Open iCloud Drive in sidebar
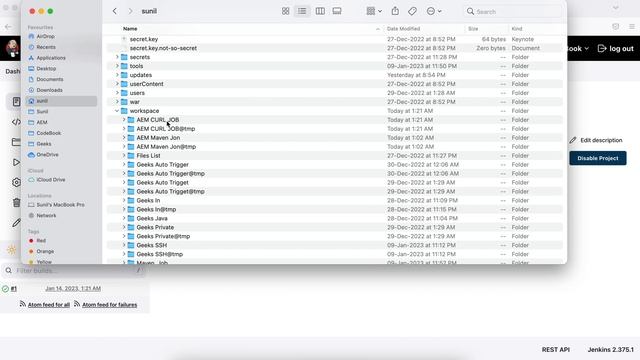640x360 pixels. tap(51, 180)
